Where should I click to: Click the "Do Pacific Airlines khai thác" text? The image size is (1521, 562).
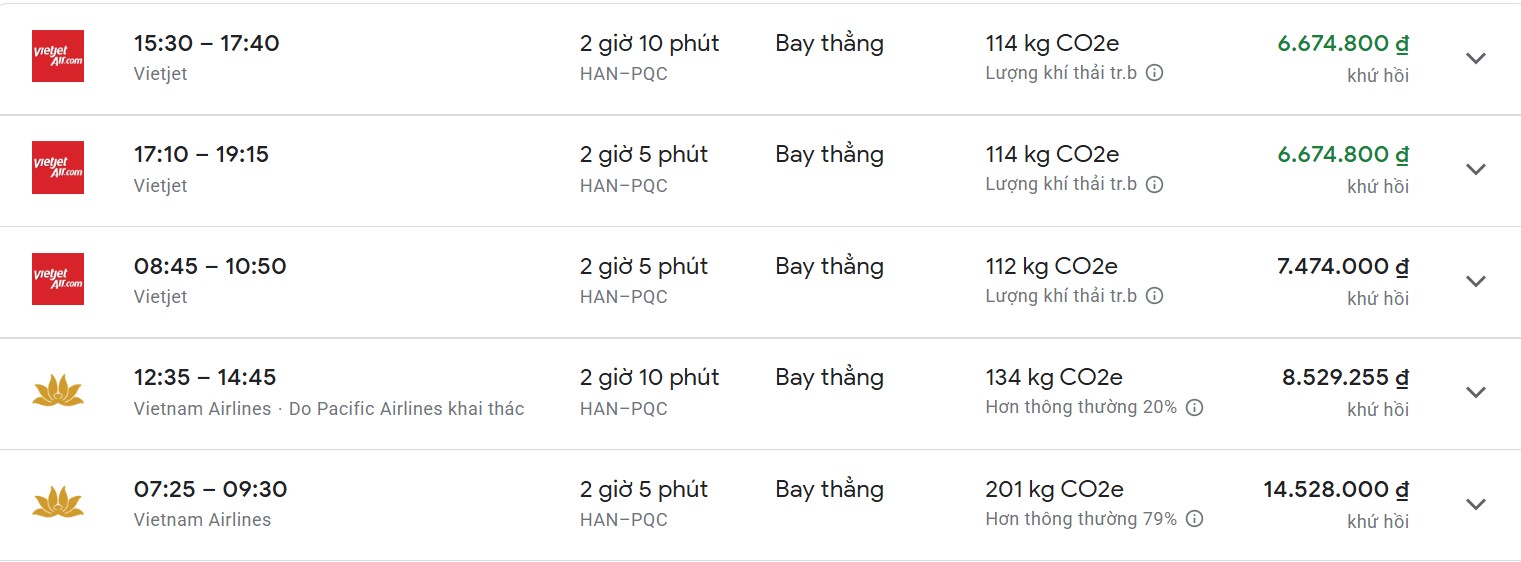(x=406, y=409)
